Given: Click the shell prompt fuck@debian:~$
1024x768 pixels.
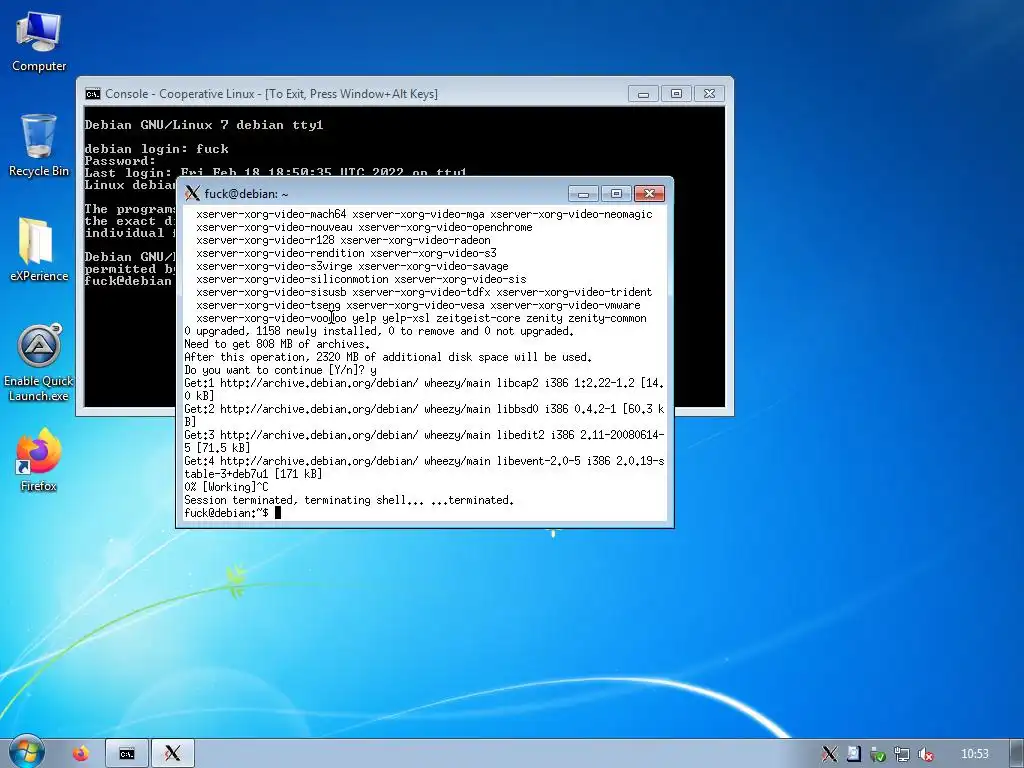Looking at the screenshot, I should [x=226, y=513].
